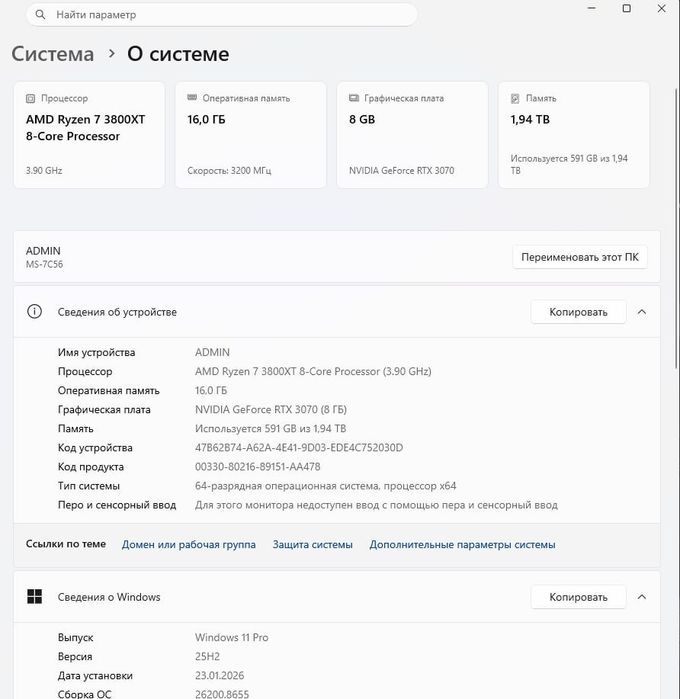Click the processor chip icon
Image resolution: width=680 pixels, height=699 pixels.
point(30,99)
